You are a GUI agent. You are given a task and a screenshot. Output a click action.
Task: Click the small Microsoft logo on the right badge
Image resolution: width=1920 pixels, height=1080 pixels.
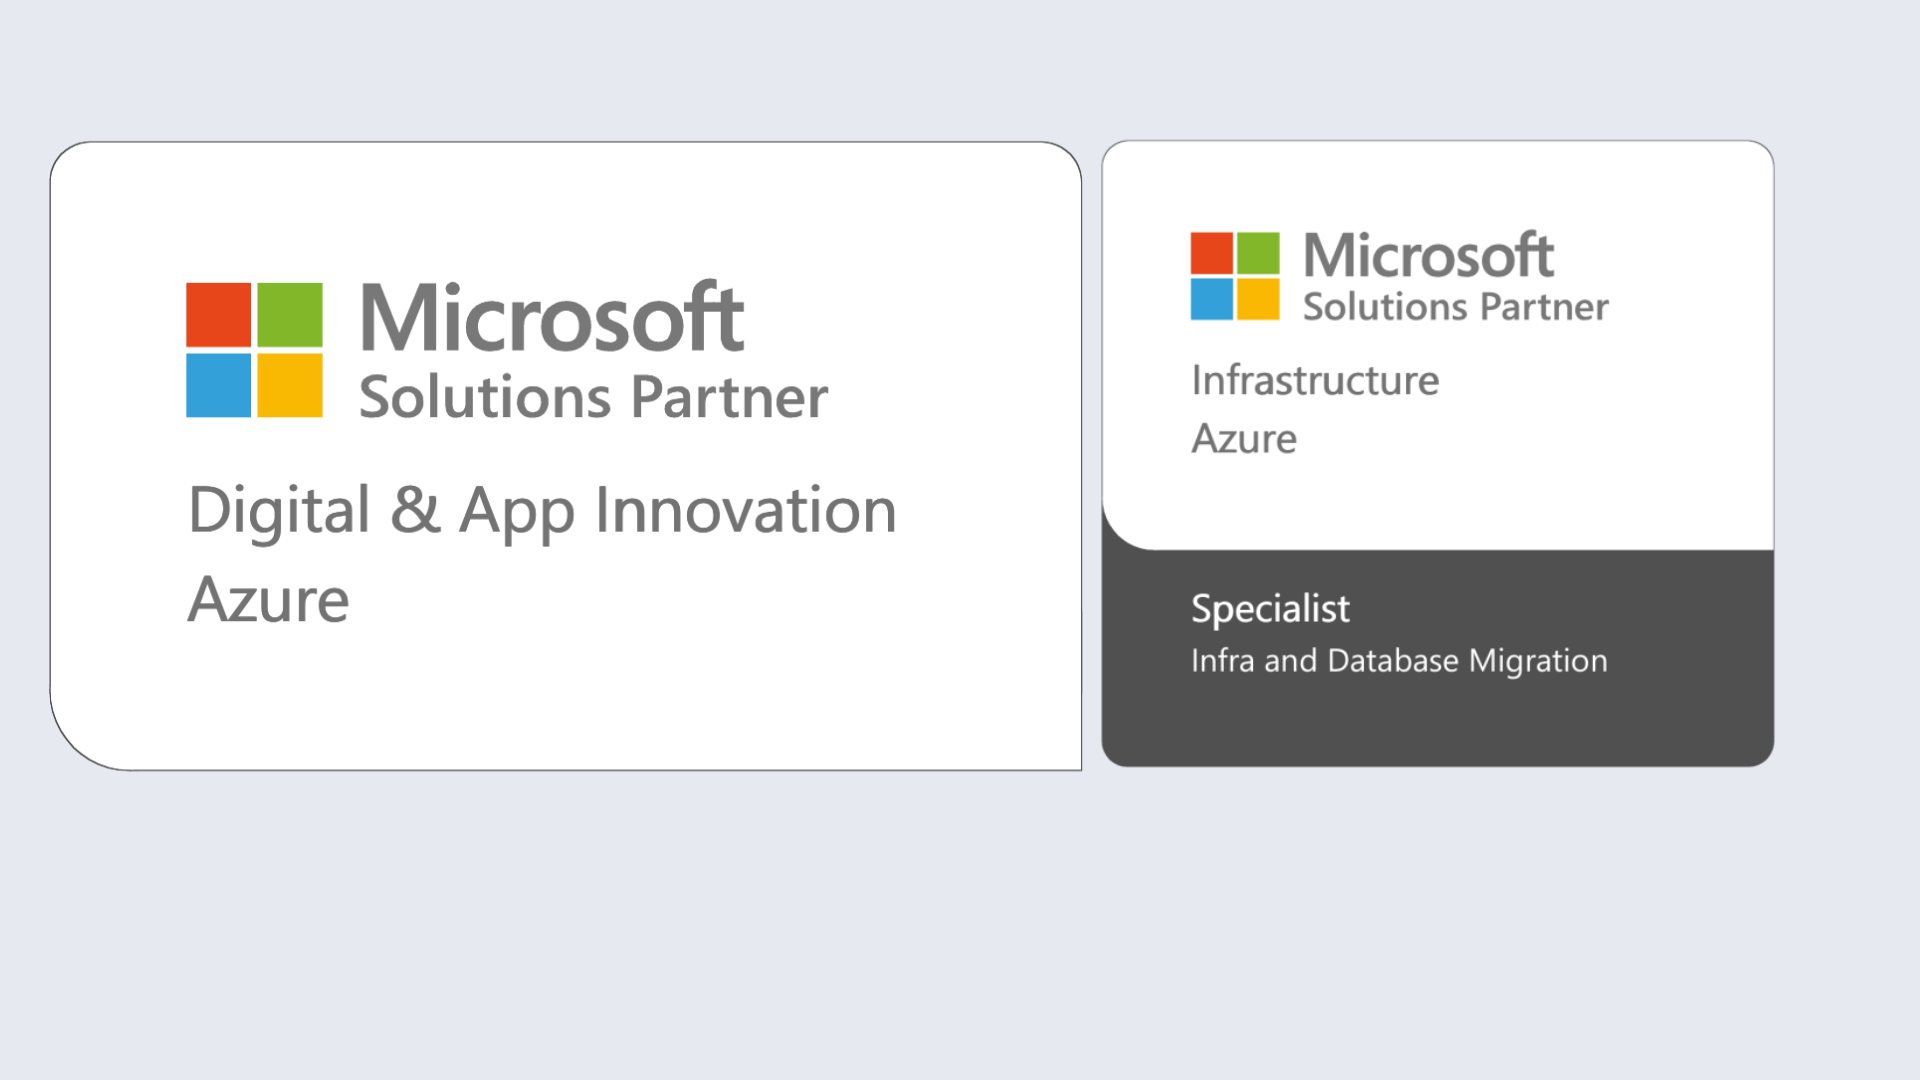[1234, 276]
